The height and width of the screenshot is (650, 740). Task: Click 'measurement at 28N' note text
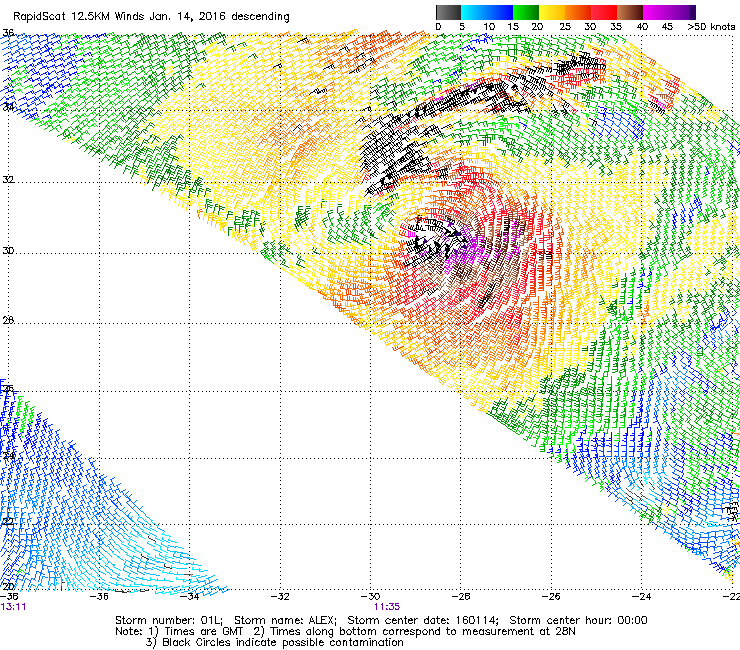point(521,632)
